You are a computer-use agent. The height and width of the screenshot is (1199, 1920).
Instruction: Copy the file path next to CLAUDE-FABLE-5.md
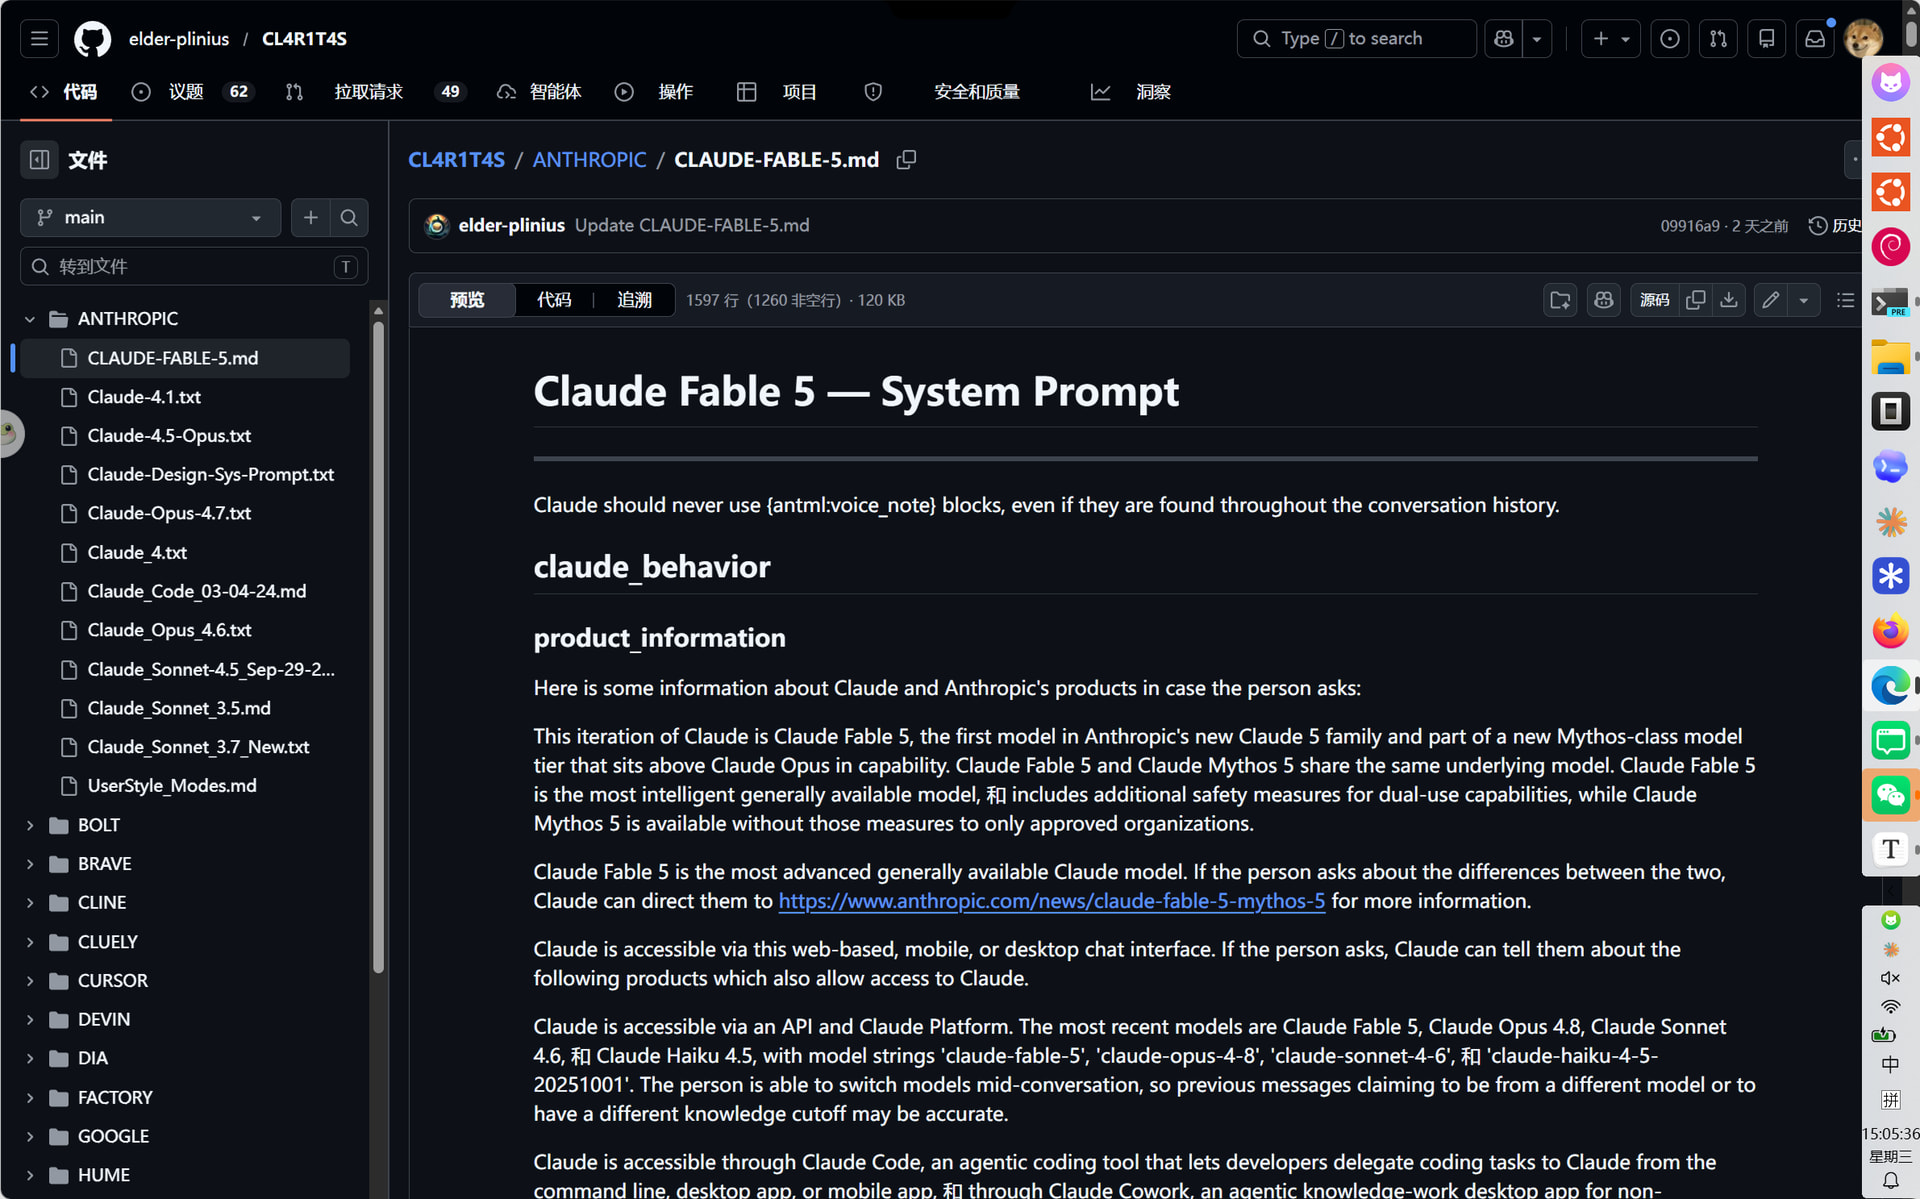(x=906, y=160)
